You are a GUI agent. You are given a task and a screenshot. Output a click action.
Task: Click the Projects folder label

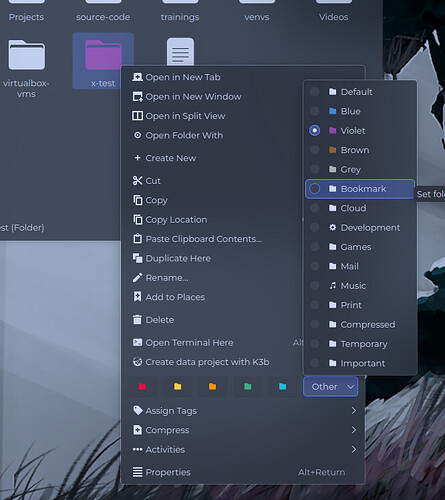tap(26, 17)
